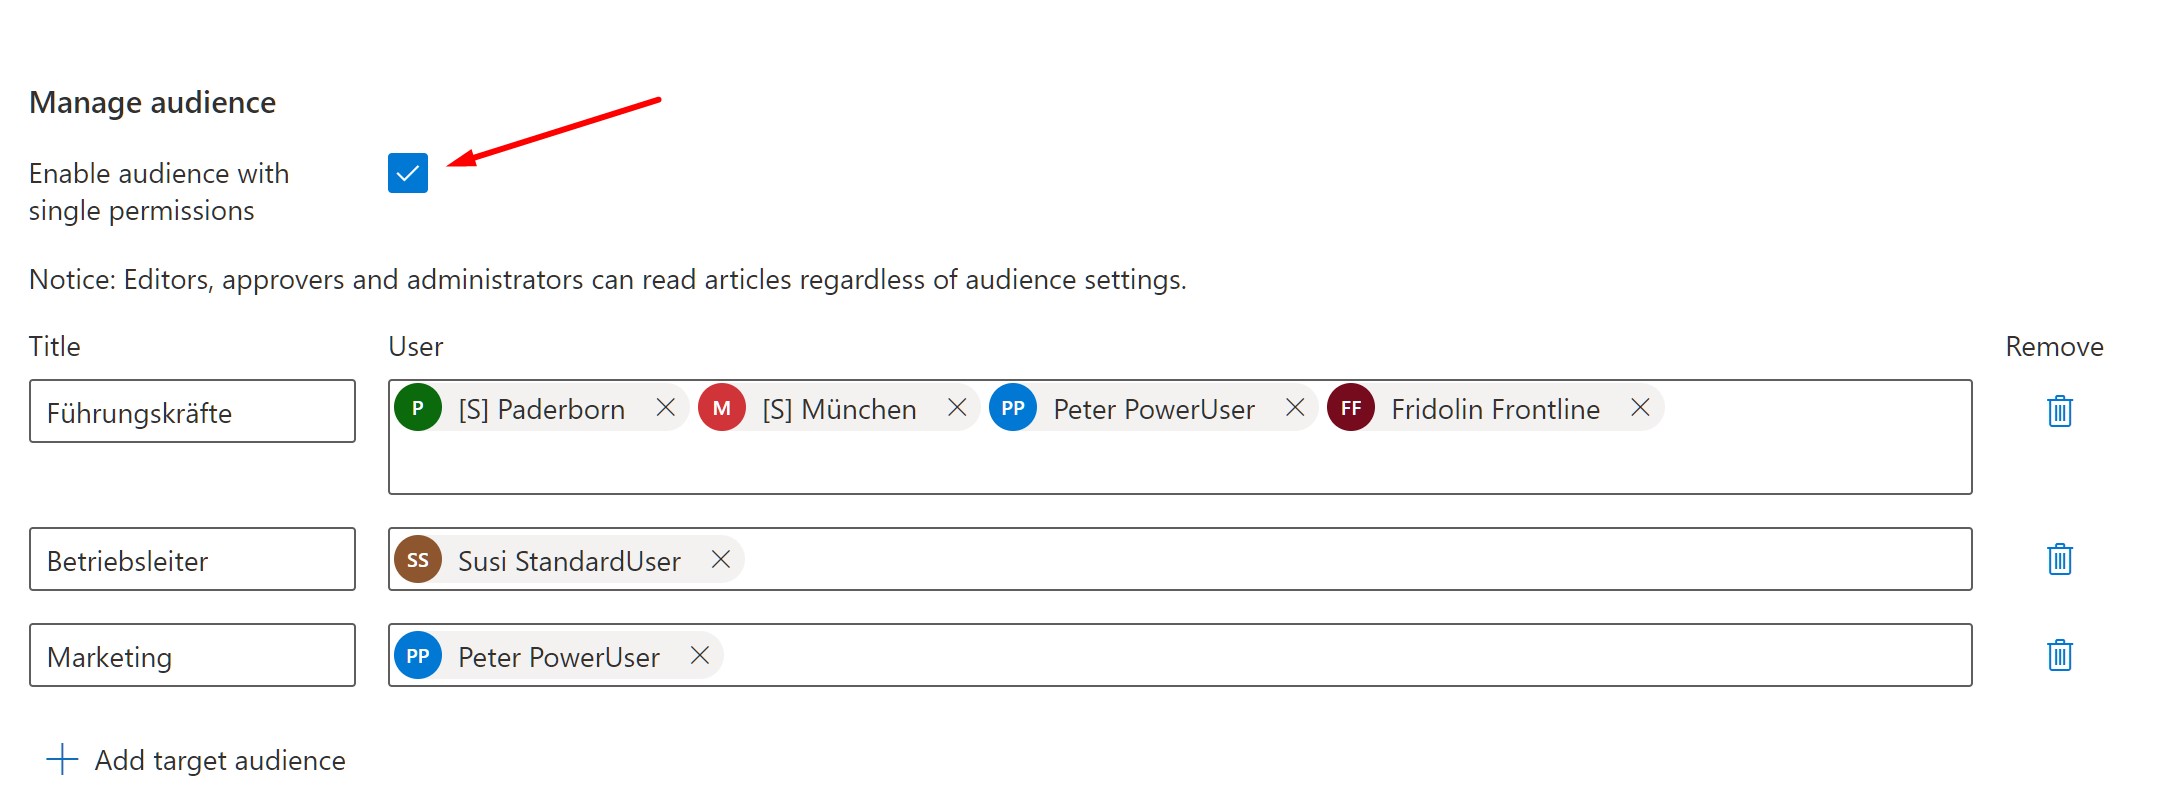2179x794 pixels.
Task: Click the PP avatar in Führungskräfte row
Action: point(1013,408)
